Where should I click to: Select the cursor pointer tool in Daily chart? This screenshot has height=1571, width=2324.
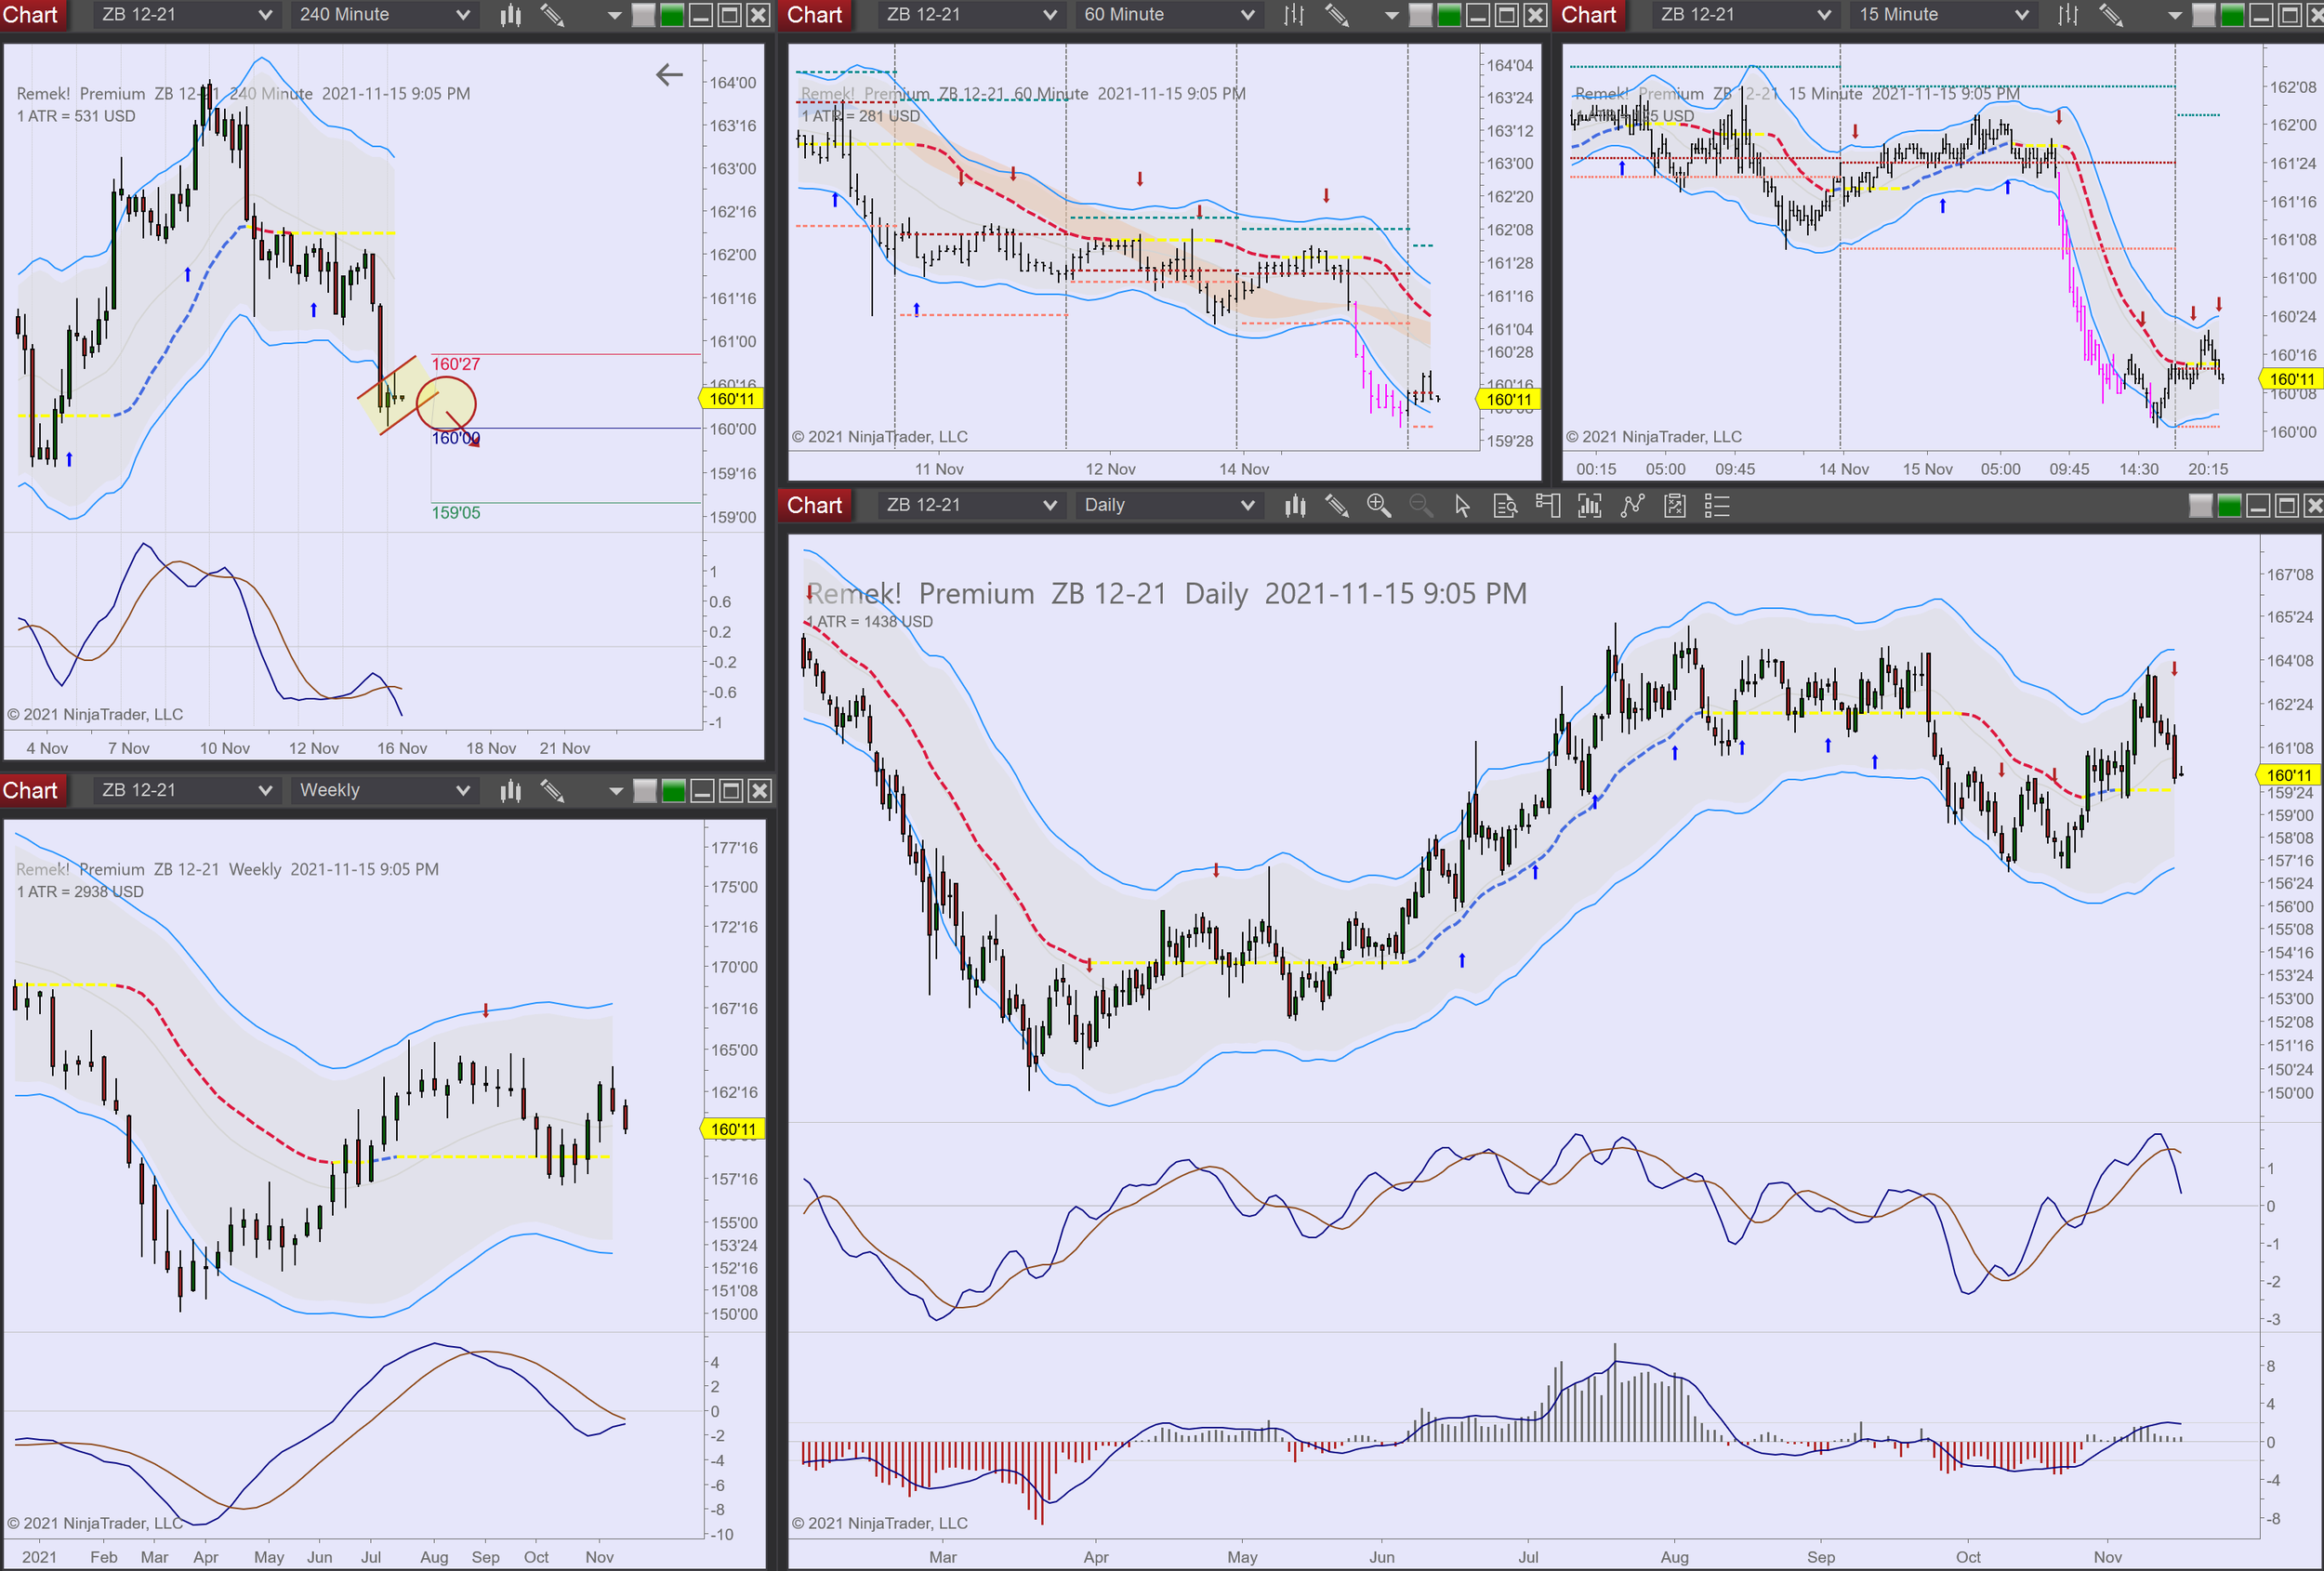(1462, 506)
